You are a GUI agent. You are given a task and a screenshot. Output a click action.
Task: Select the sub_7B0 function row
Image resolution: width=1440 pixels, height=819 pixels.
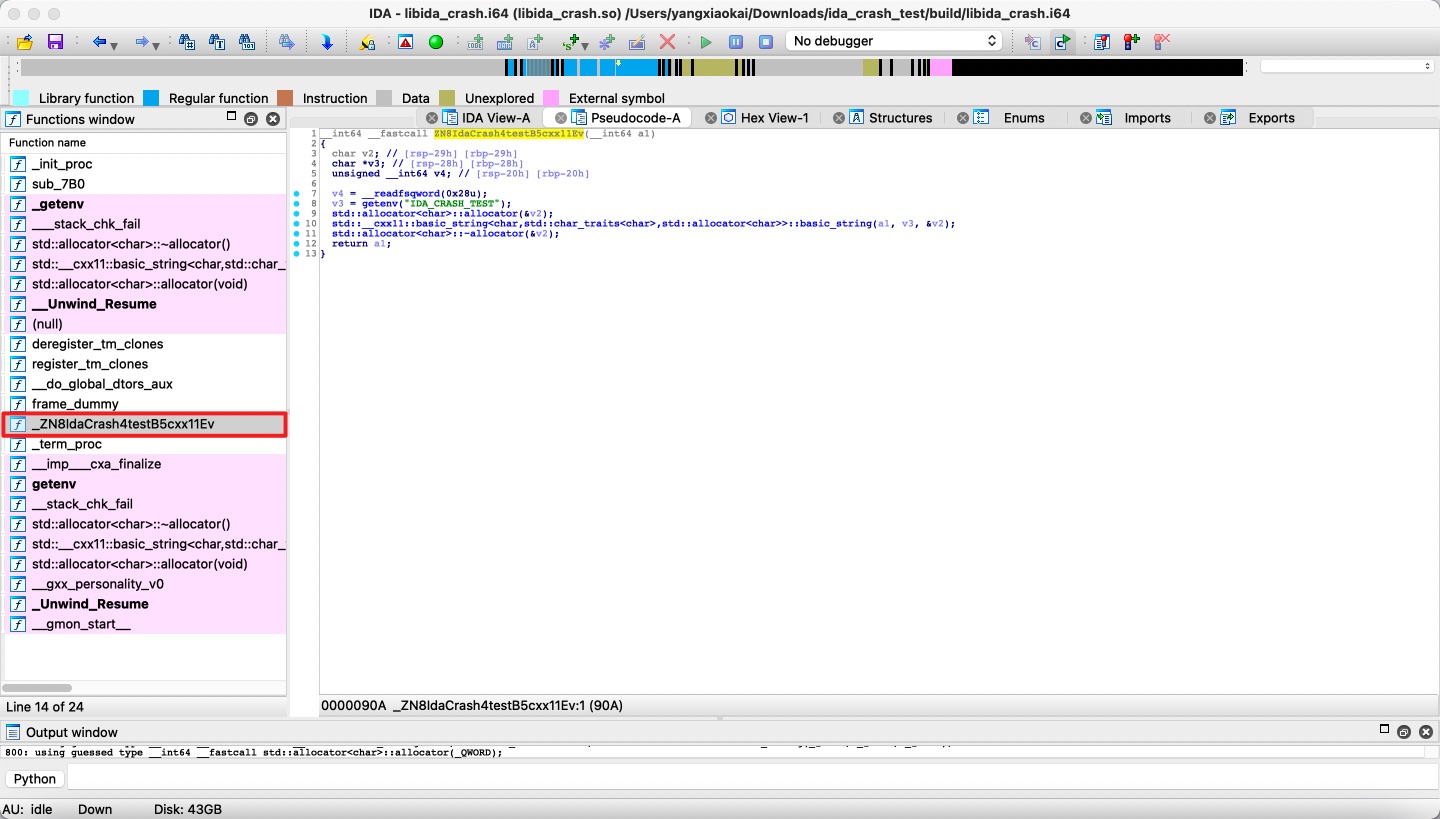[145, 184]
